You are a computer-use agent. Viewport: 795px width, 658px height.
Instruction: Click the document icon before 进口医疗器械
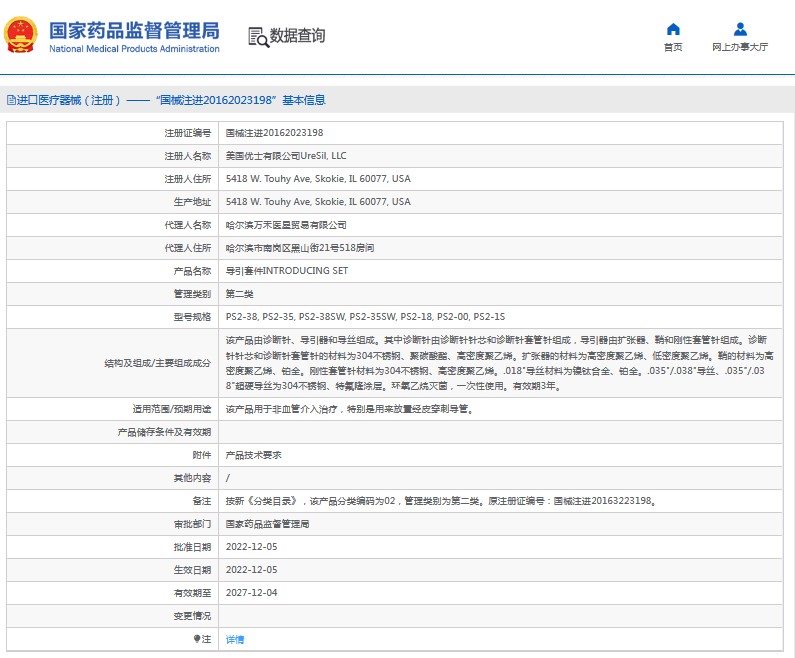coord(11,100)
